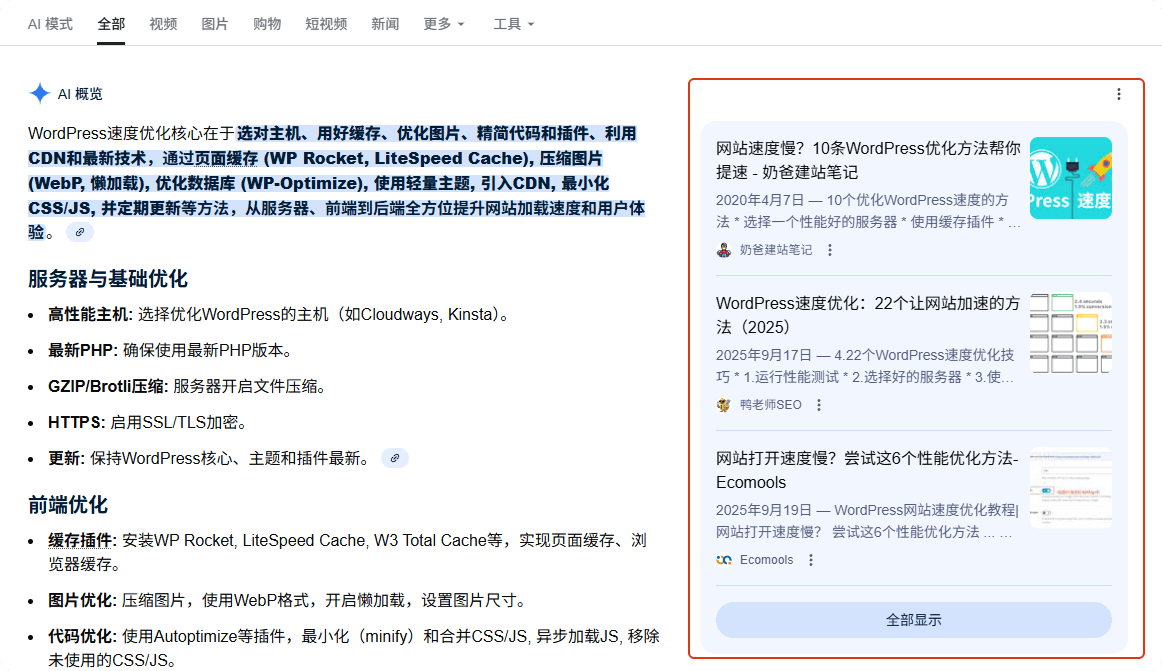The image size is (1162, 671).
Task: Switch to the 新闻 tab
Action: (386, 24)
